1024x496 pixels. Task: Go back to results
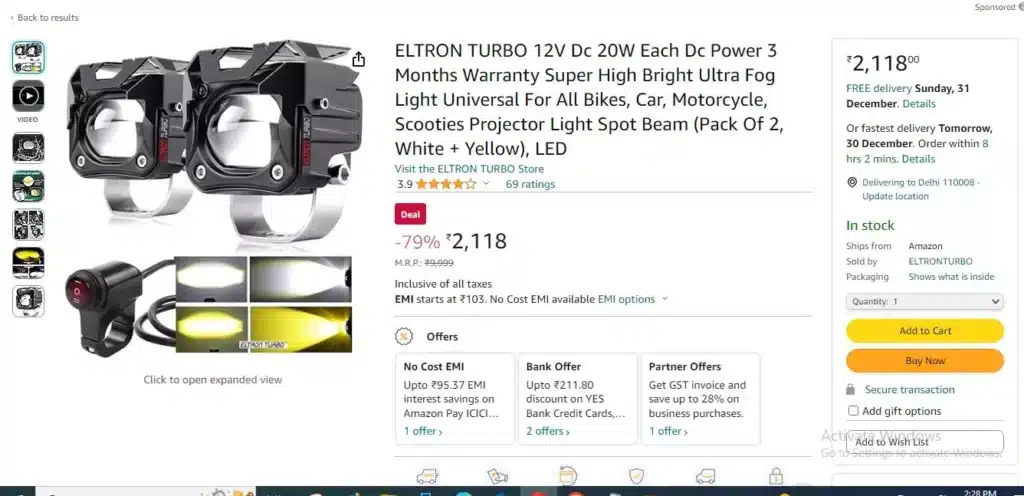click(44, 18)
